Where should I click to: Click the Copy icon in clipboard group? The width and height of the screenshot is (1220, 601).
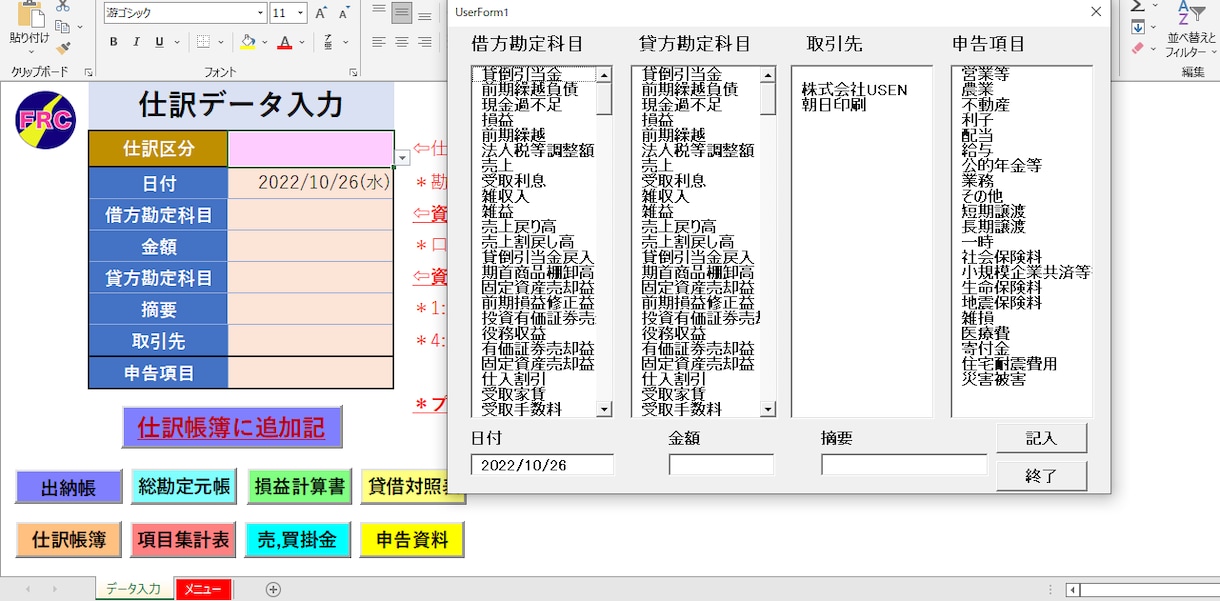click(63, 27)
